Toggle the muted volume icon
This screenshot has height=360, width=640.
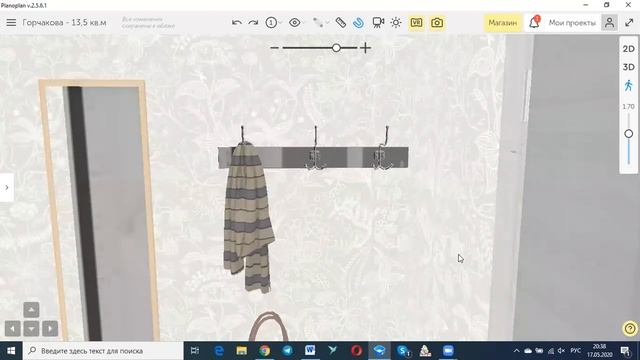561,351
